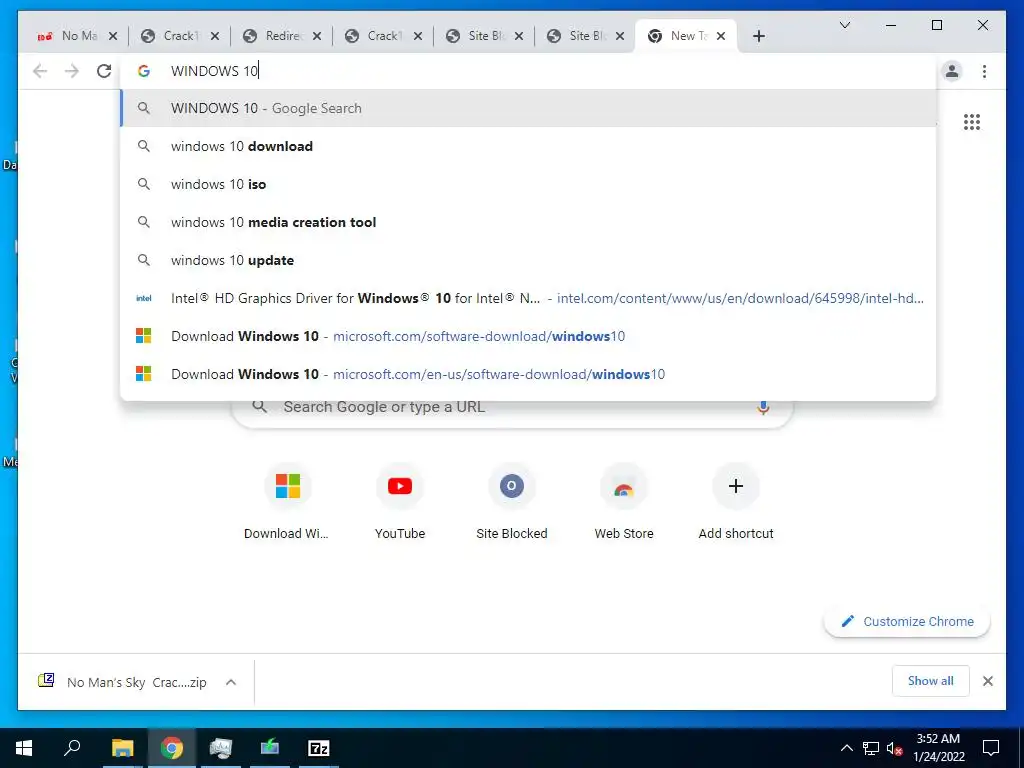The width and height of the screenshot is (1024, 768).
Task: Choose the windows 10 download suggestion
Action: coord(528,146)
